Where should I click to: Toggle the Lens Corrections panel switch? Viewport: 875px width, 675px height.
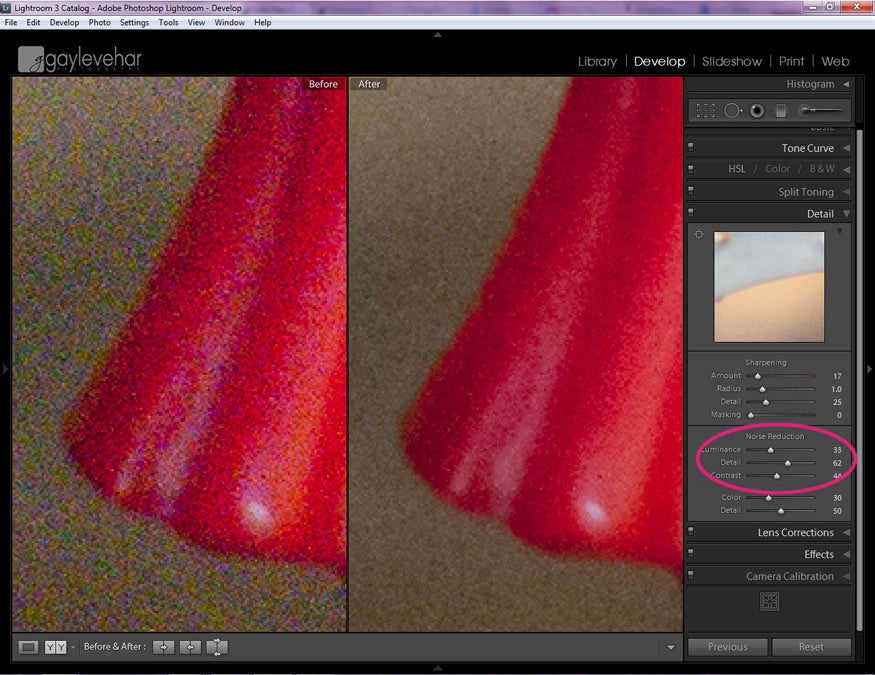pyautogui.click(x=691, y=533)
